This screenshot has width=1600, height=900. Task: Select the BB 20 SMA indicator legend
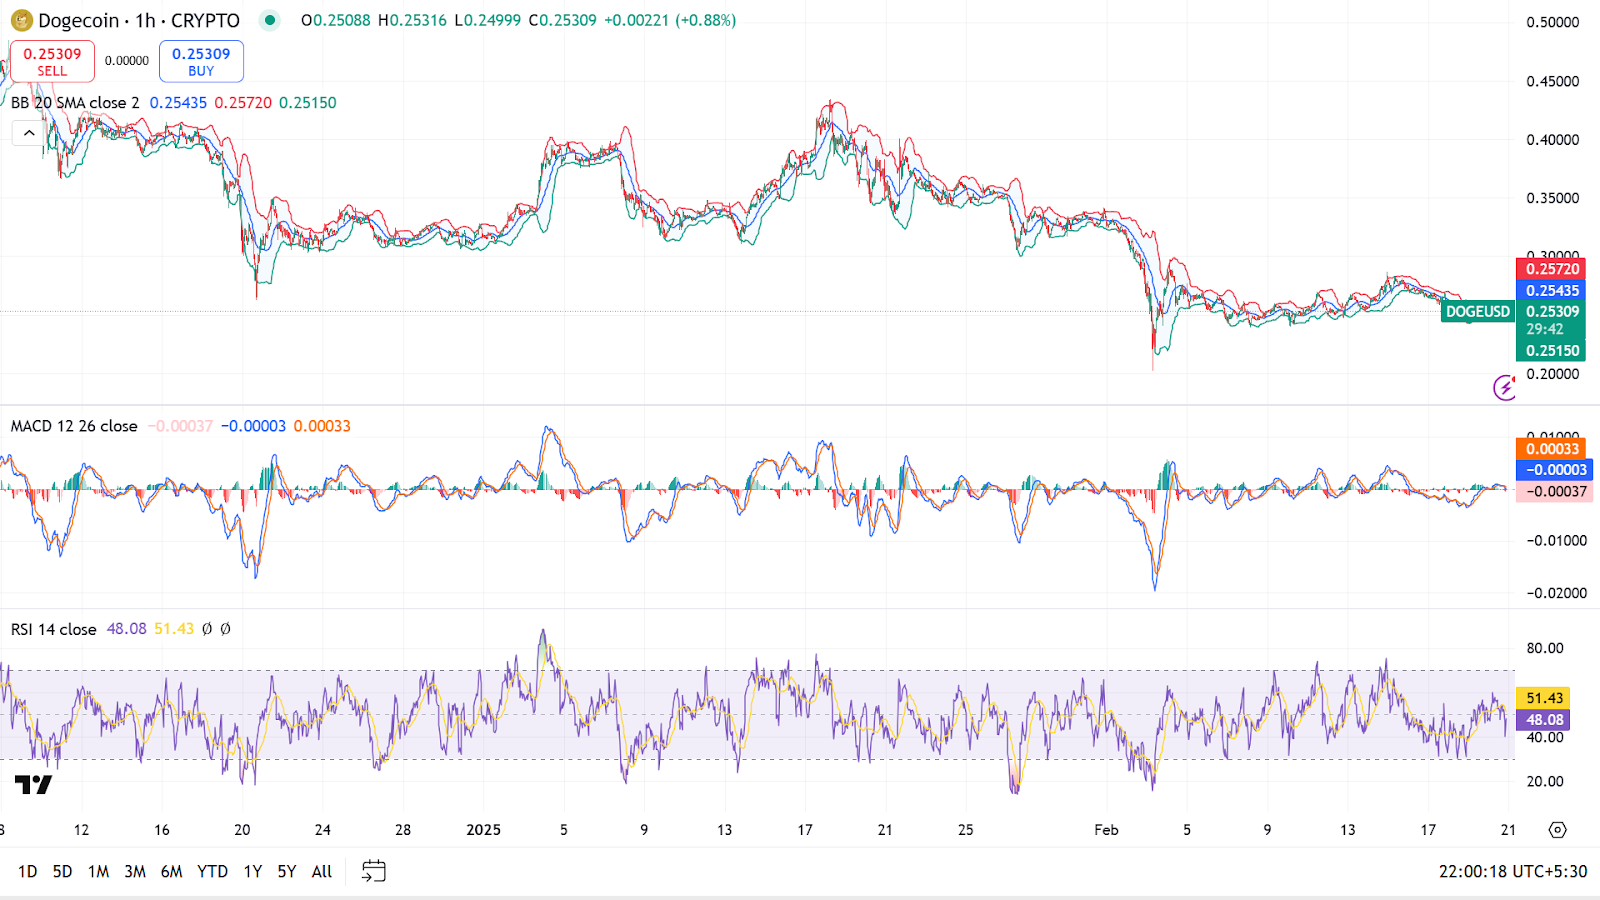75,103
